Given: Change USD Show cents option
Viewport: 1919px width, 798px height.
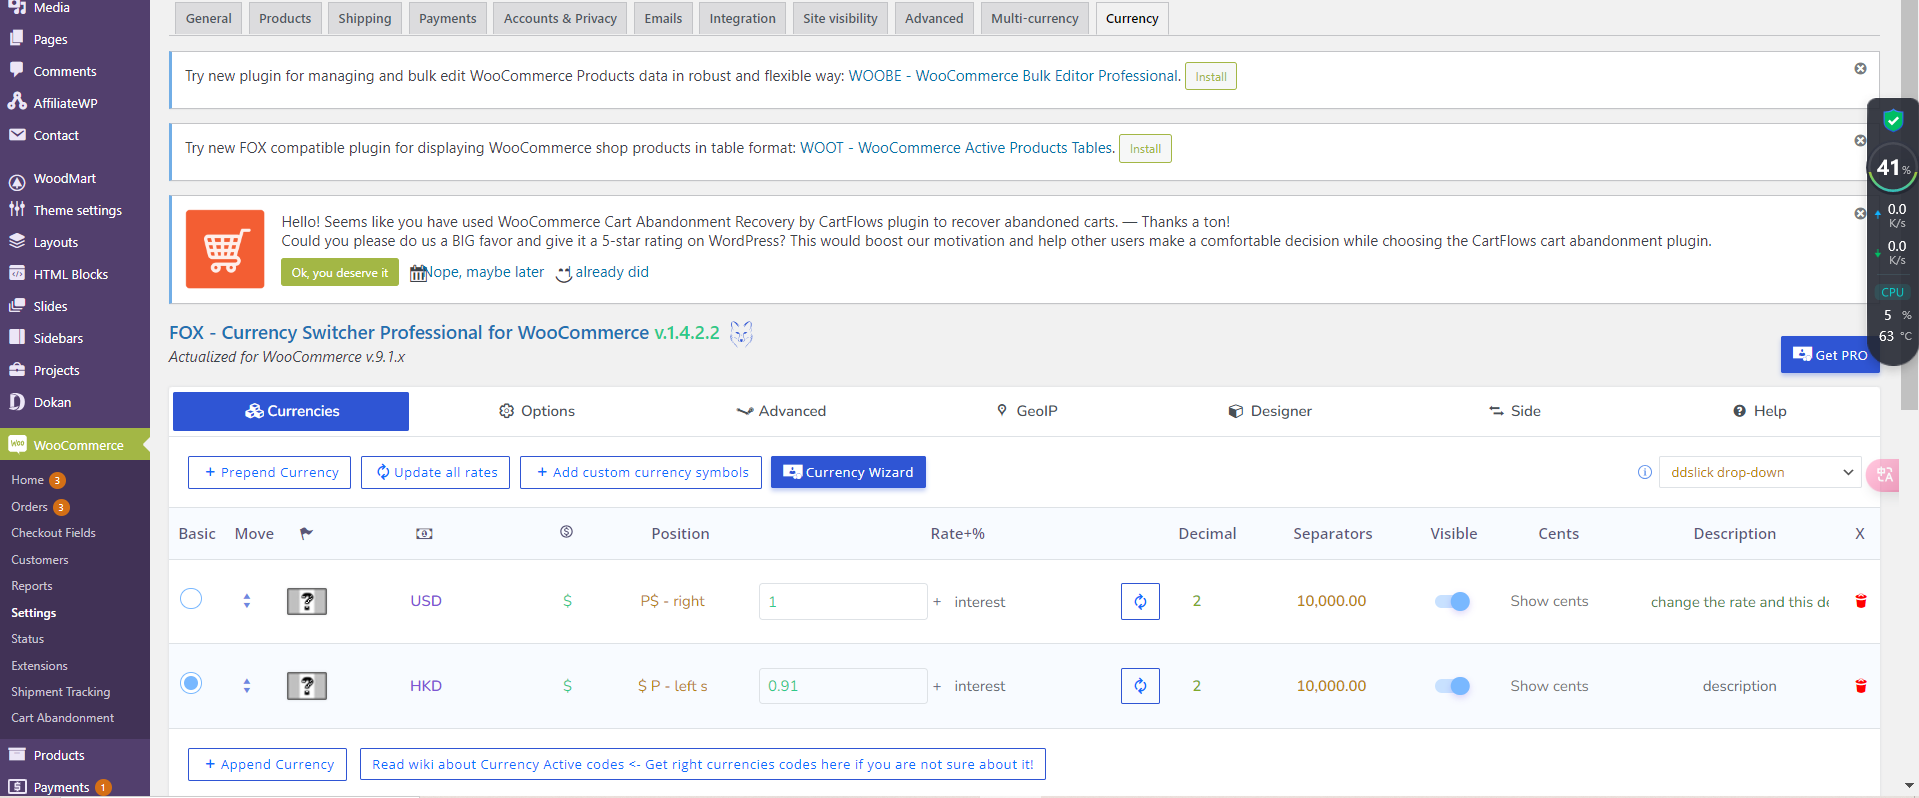Looking at the screenshot, I should coord(1549,601).
